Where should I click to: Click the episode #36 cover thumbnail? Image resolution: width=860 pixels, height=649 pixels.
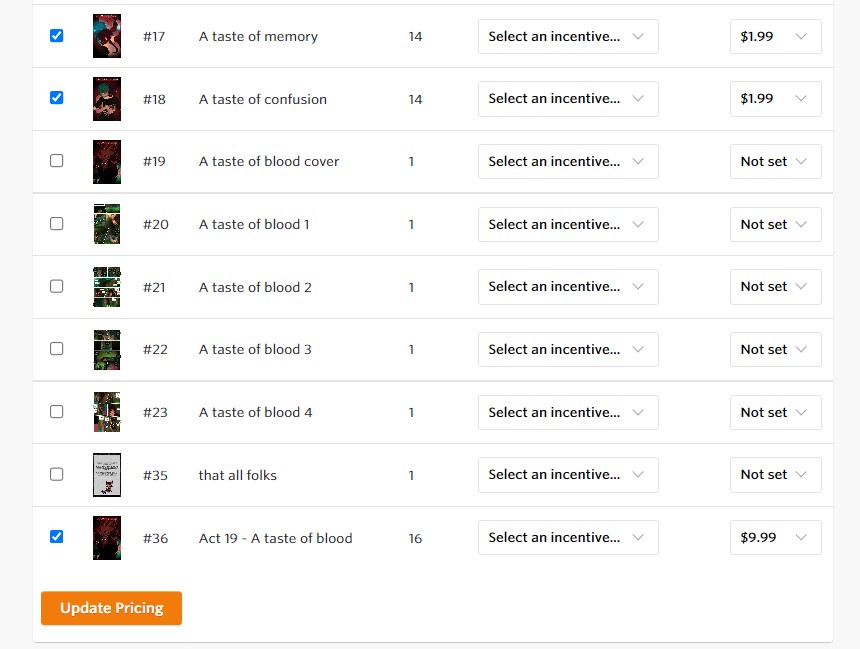[x=107, y=538]
